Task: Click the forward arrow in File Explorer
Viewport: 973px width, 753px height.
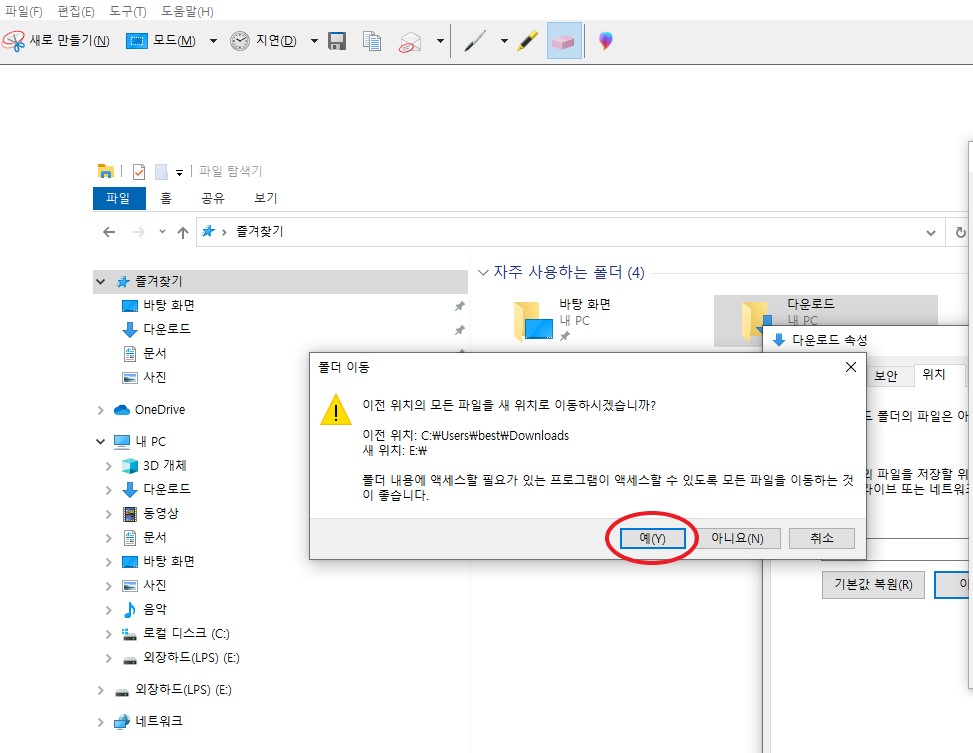Action: tap(138, 232)
